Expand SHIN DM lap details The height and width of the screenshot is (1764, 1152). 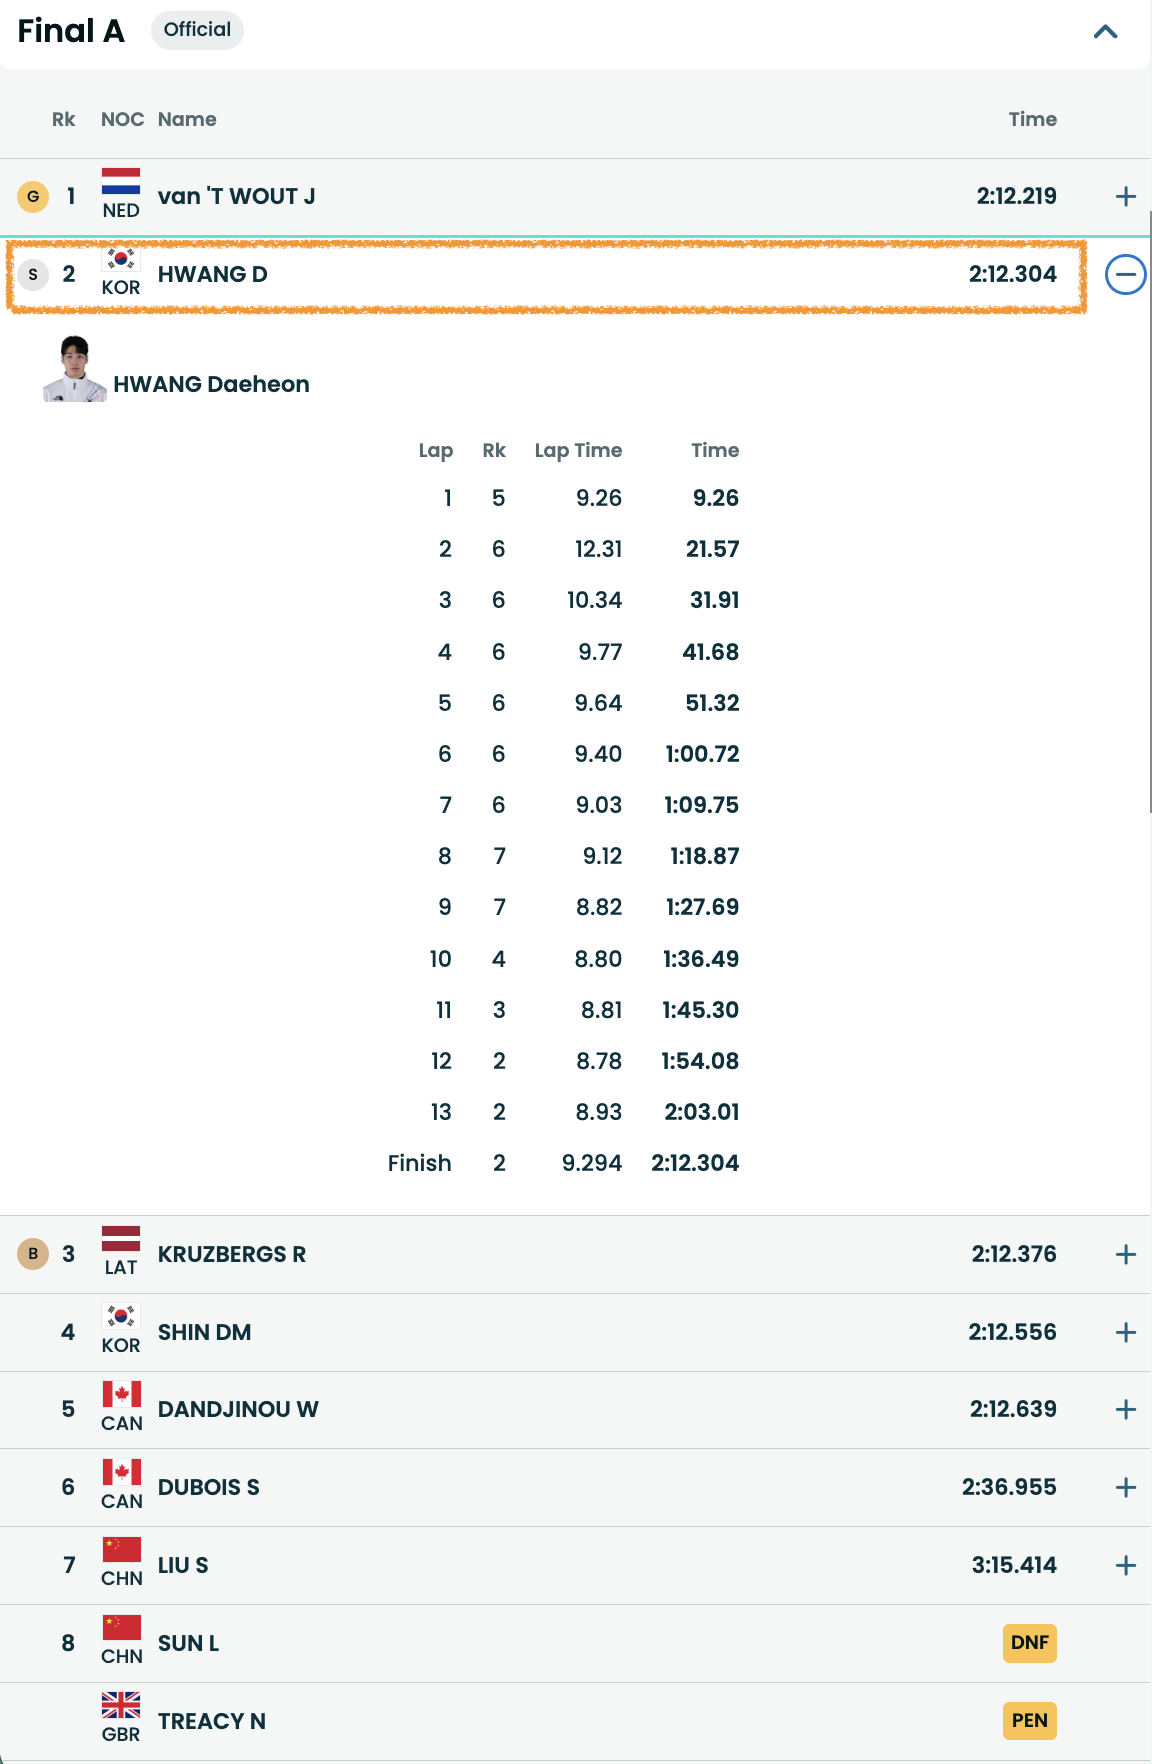coord(1125,1333)
